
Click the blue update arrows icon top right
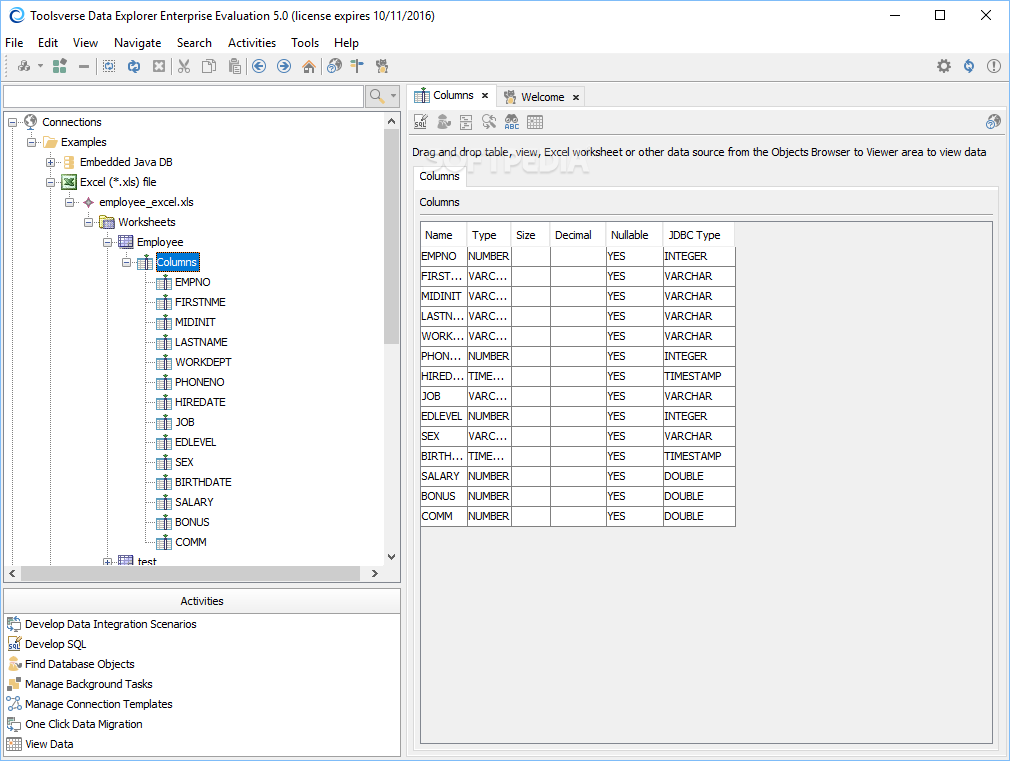point(969,66)
